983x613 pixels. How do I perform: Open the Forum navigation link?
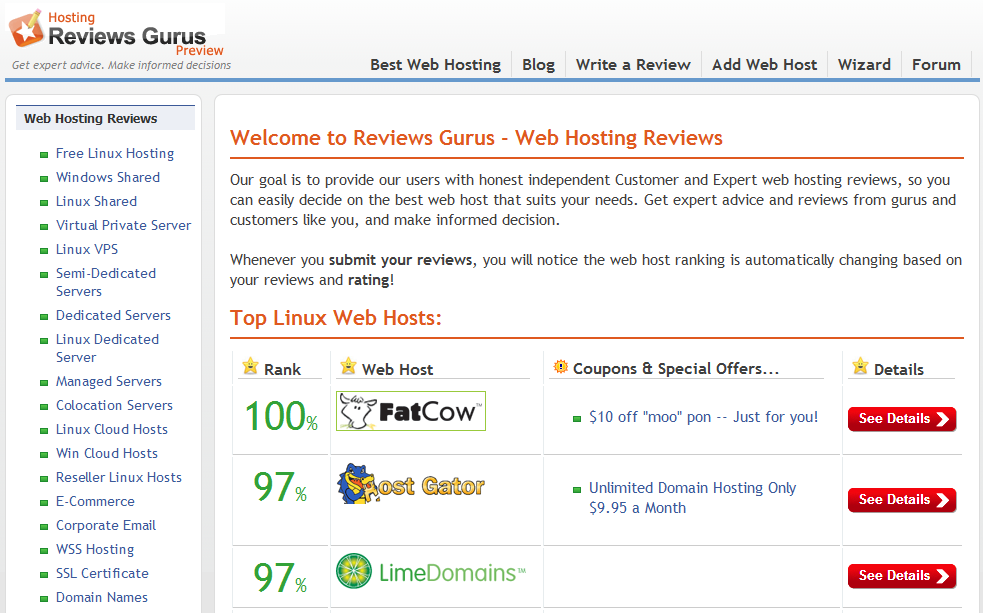936,64
